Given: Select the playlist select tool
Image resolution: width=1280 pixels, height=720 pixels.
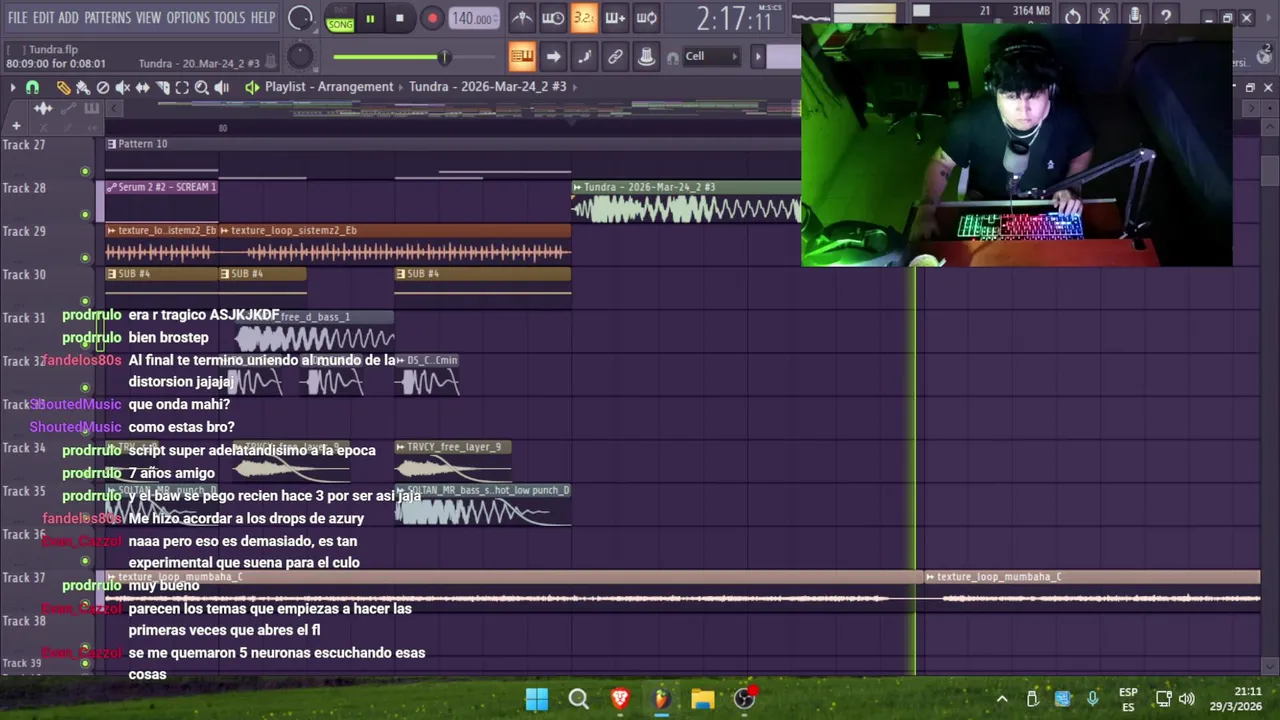Looking at the screenshot, I should pyautogui.click(x=182, y=87).
